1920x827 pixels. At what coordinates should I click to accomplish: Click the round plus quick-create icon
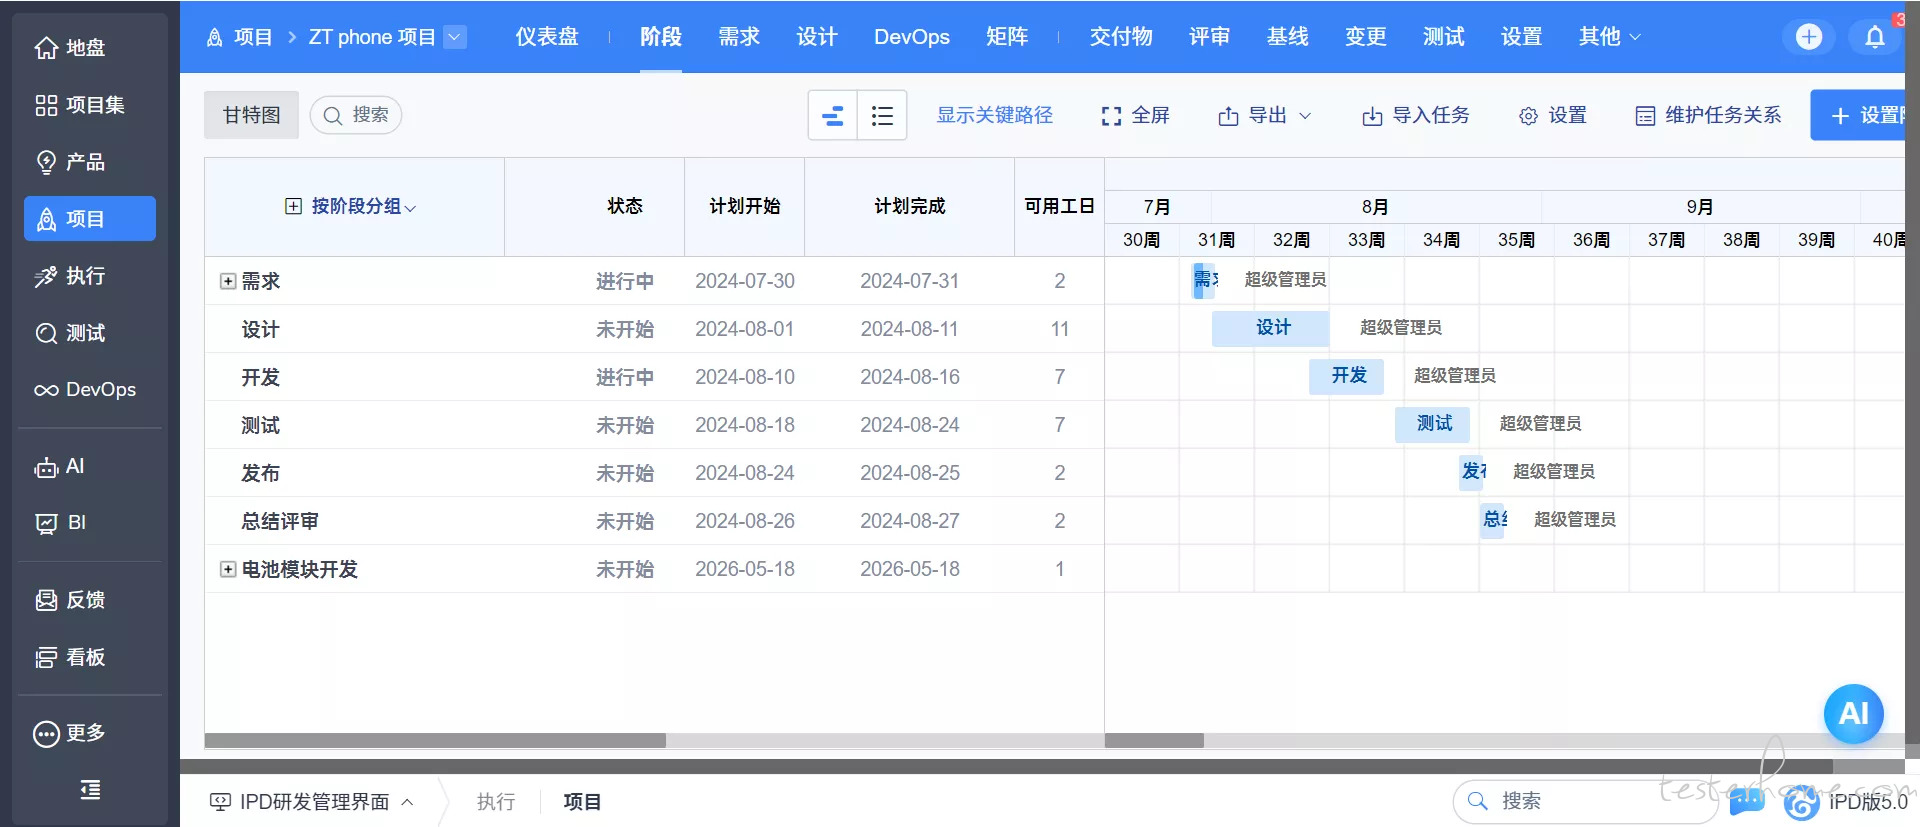tap(1809, 37)
